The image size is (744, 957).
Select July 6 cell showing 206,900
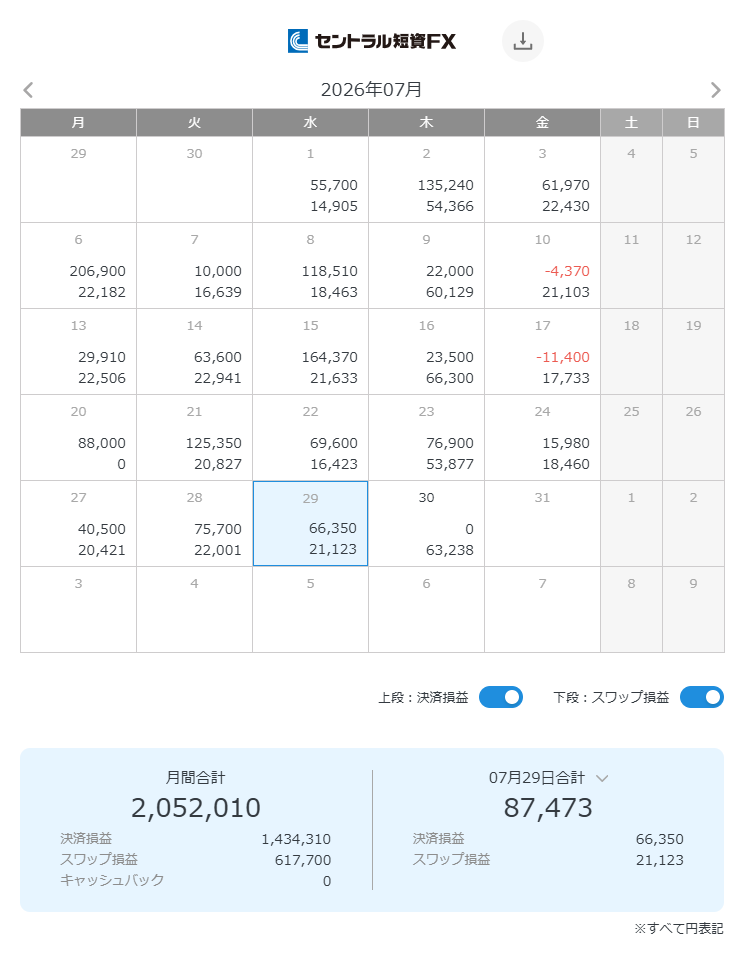click(79, 265)
